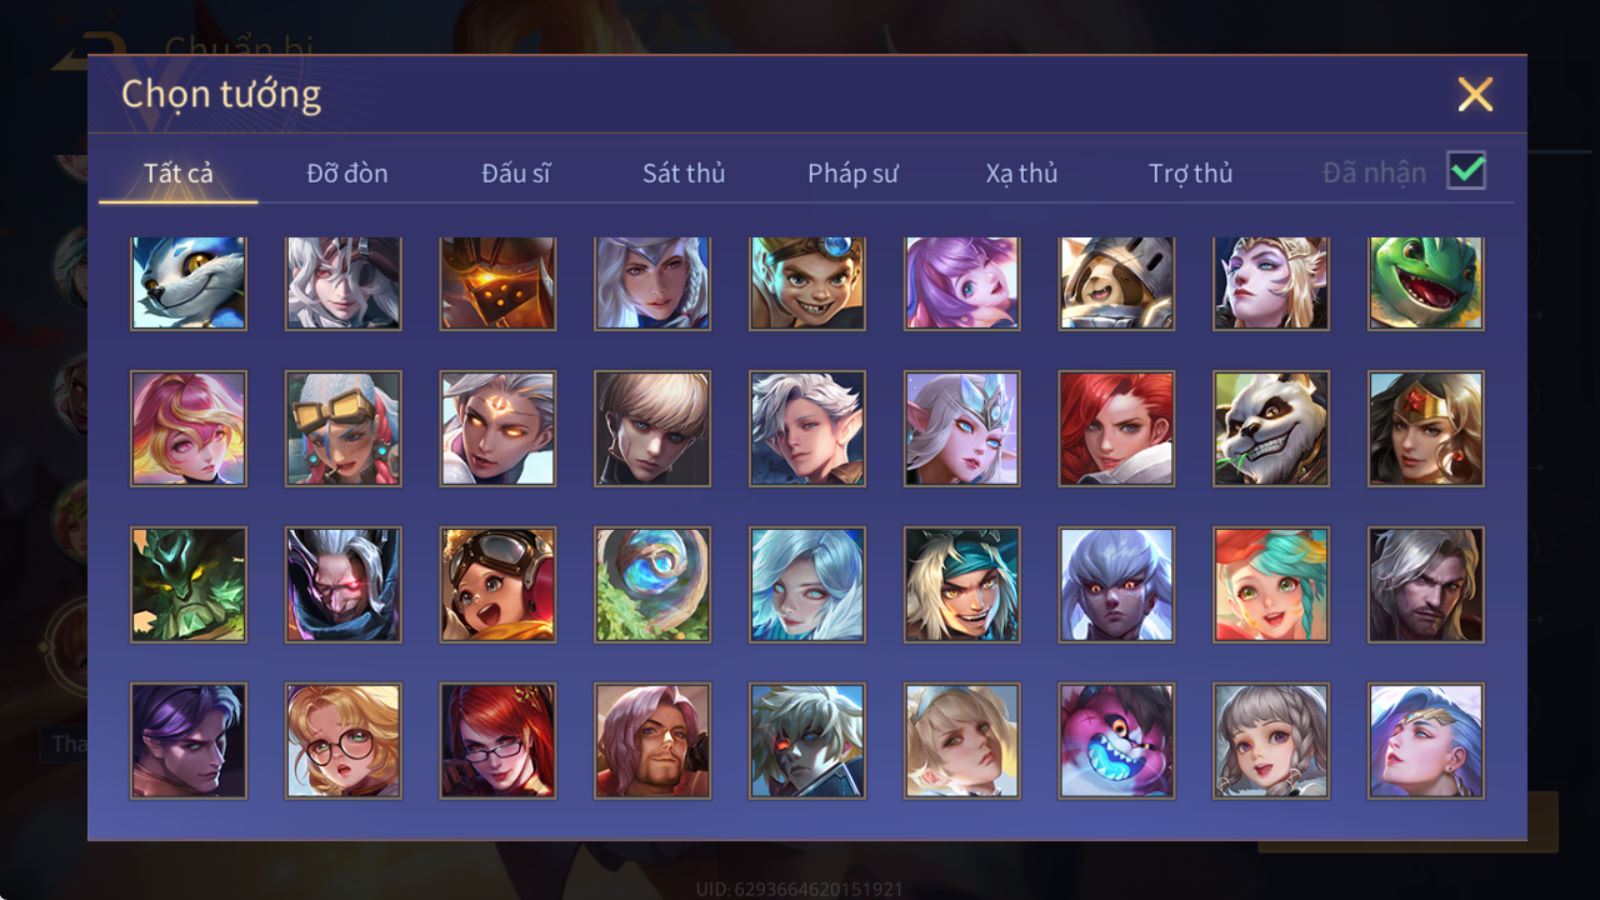Choose the pink grinning cat hero portrait

tap(1117, 741)
